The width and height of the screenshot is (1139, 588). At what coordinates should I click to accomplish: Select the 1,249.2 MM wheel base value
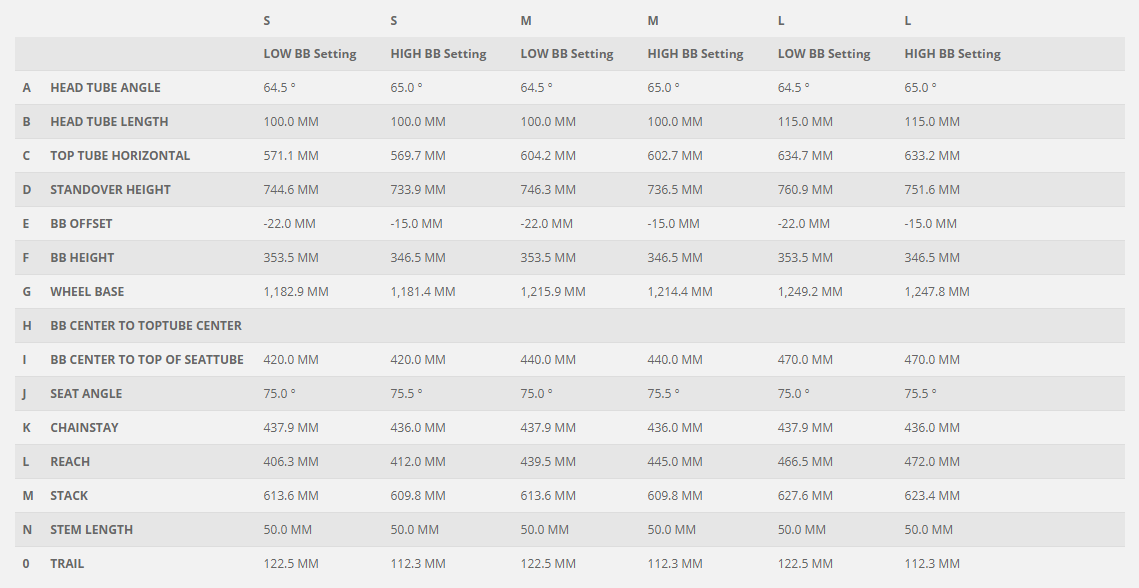click(x=810, y=292)
